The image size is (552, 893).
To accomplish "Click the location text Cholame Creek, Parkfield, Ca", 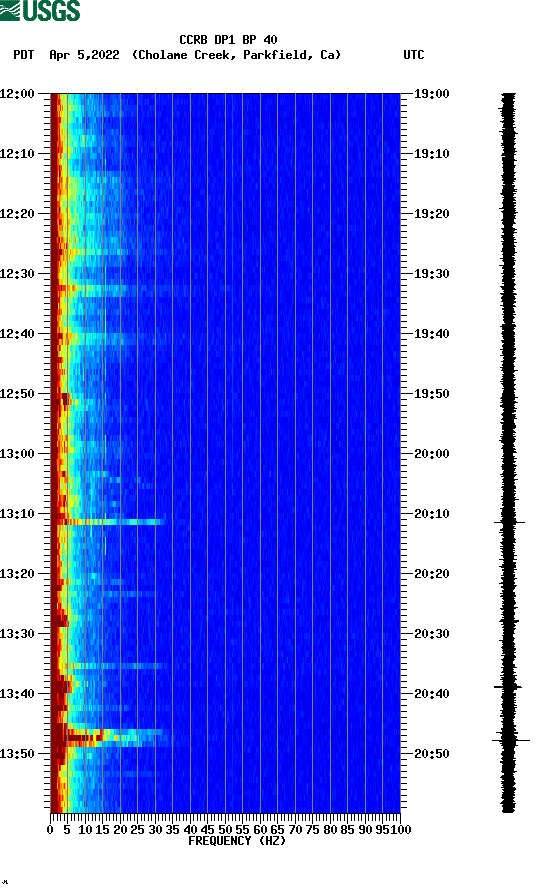I will click(x=236, y=55).
